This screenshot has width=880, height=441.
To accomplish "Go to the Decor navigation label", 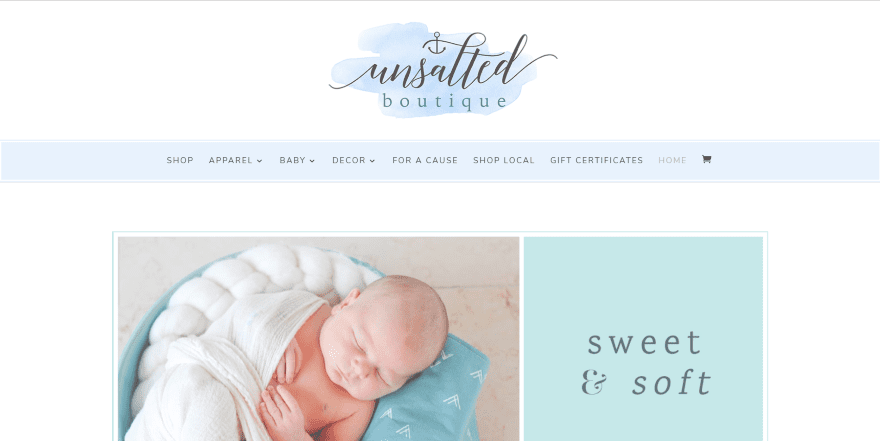I will click(349, 160).
